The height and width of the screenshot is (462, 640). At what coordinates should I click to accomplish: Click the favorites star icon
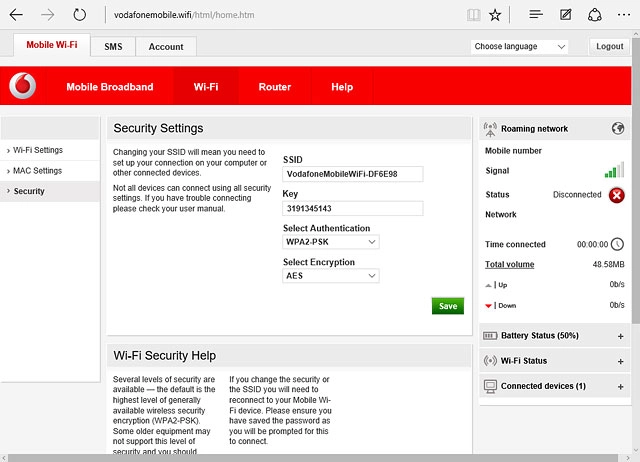(x=496, y=15)
